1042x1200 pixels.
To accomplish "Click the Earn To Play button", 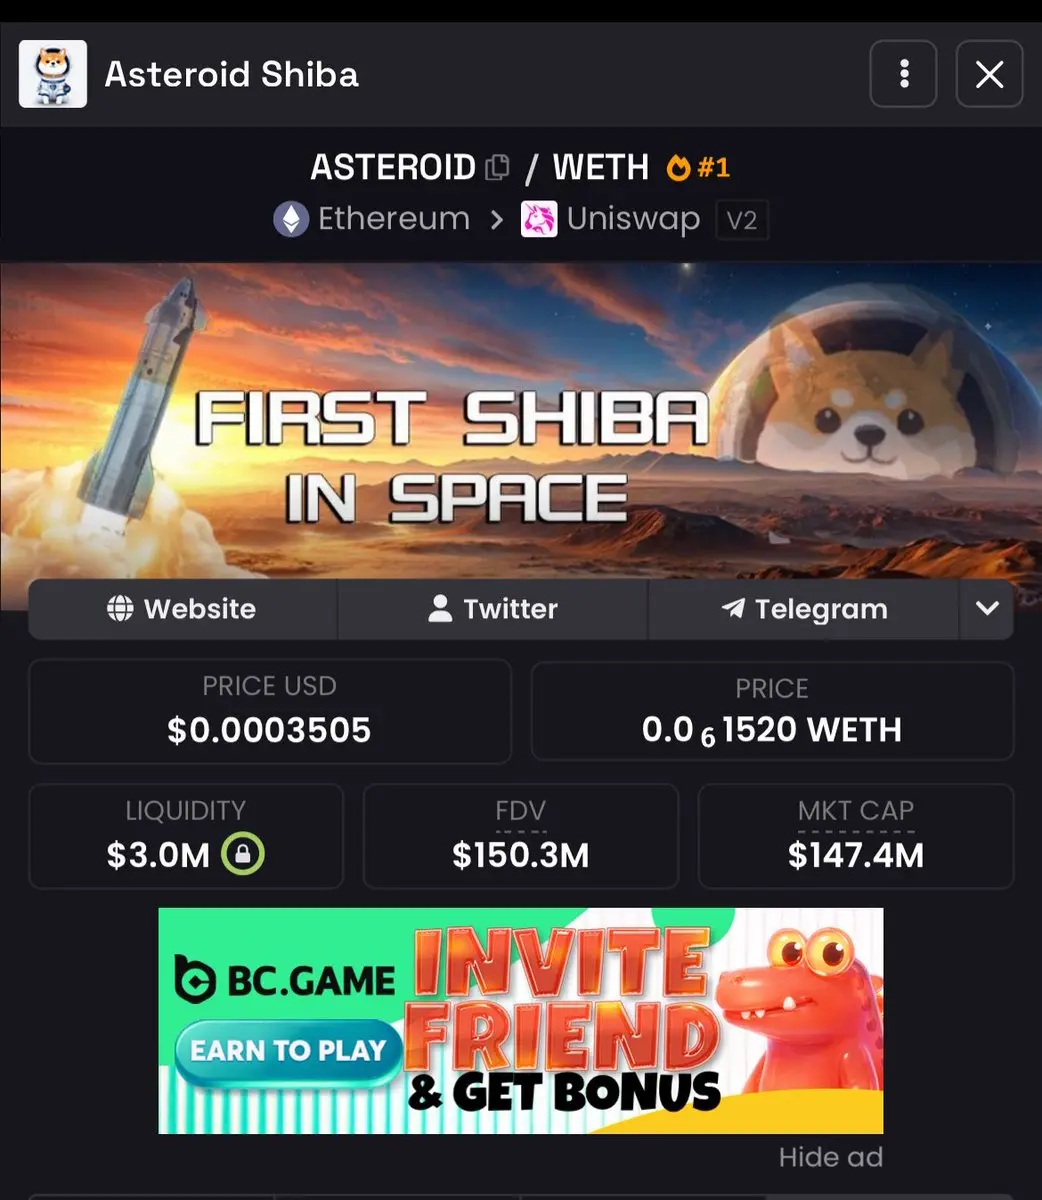I will (x=288, y=1051).
